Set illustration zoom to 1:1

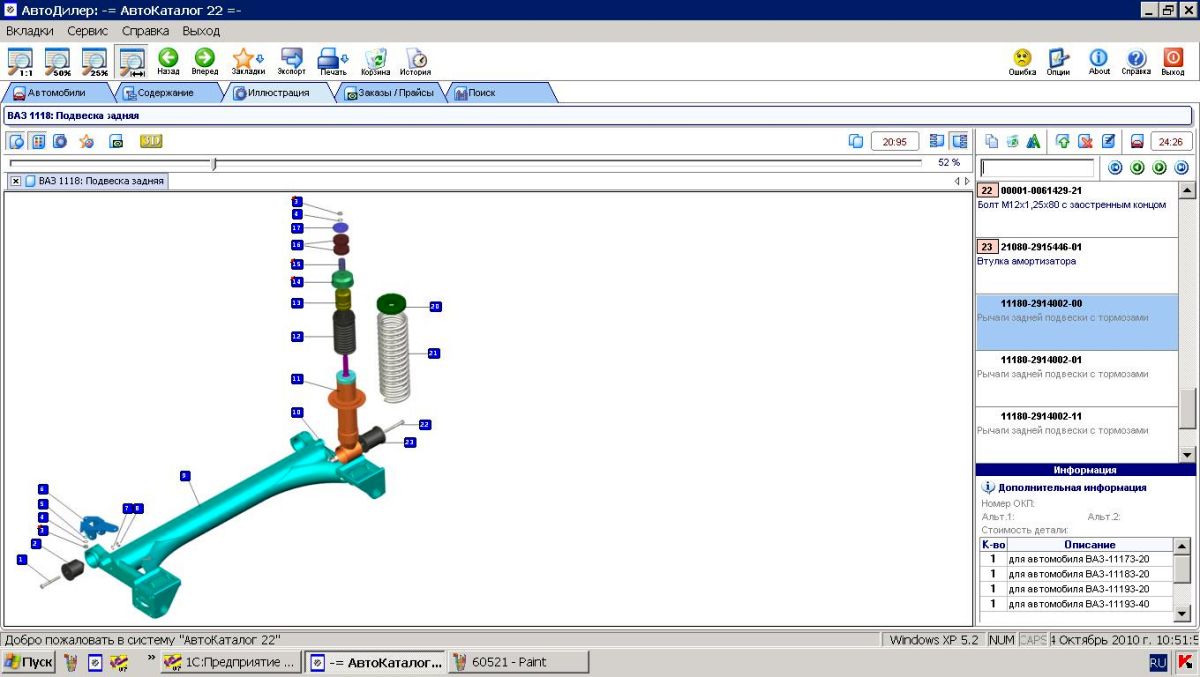tap(19, 61)
